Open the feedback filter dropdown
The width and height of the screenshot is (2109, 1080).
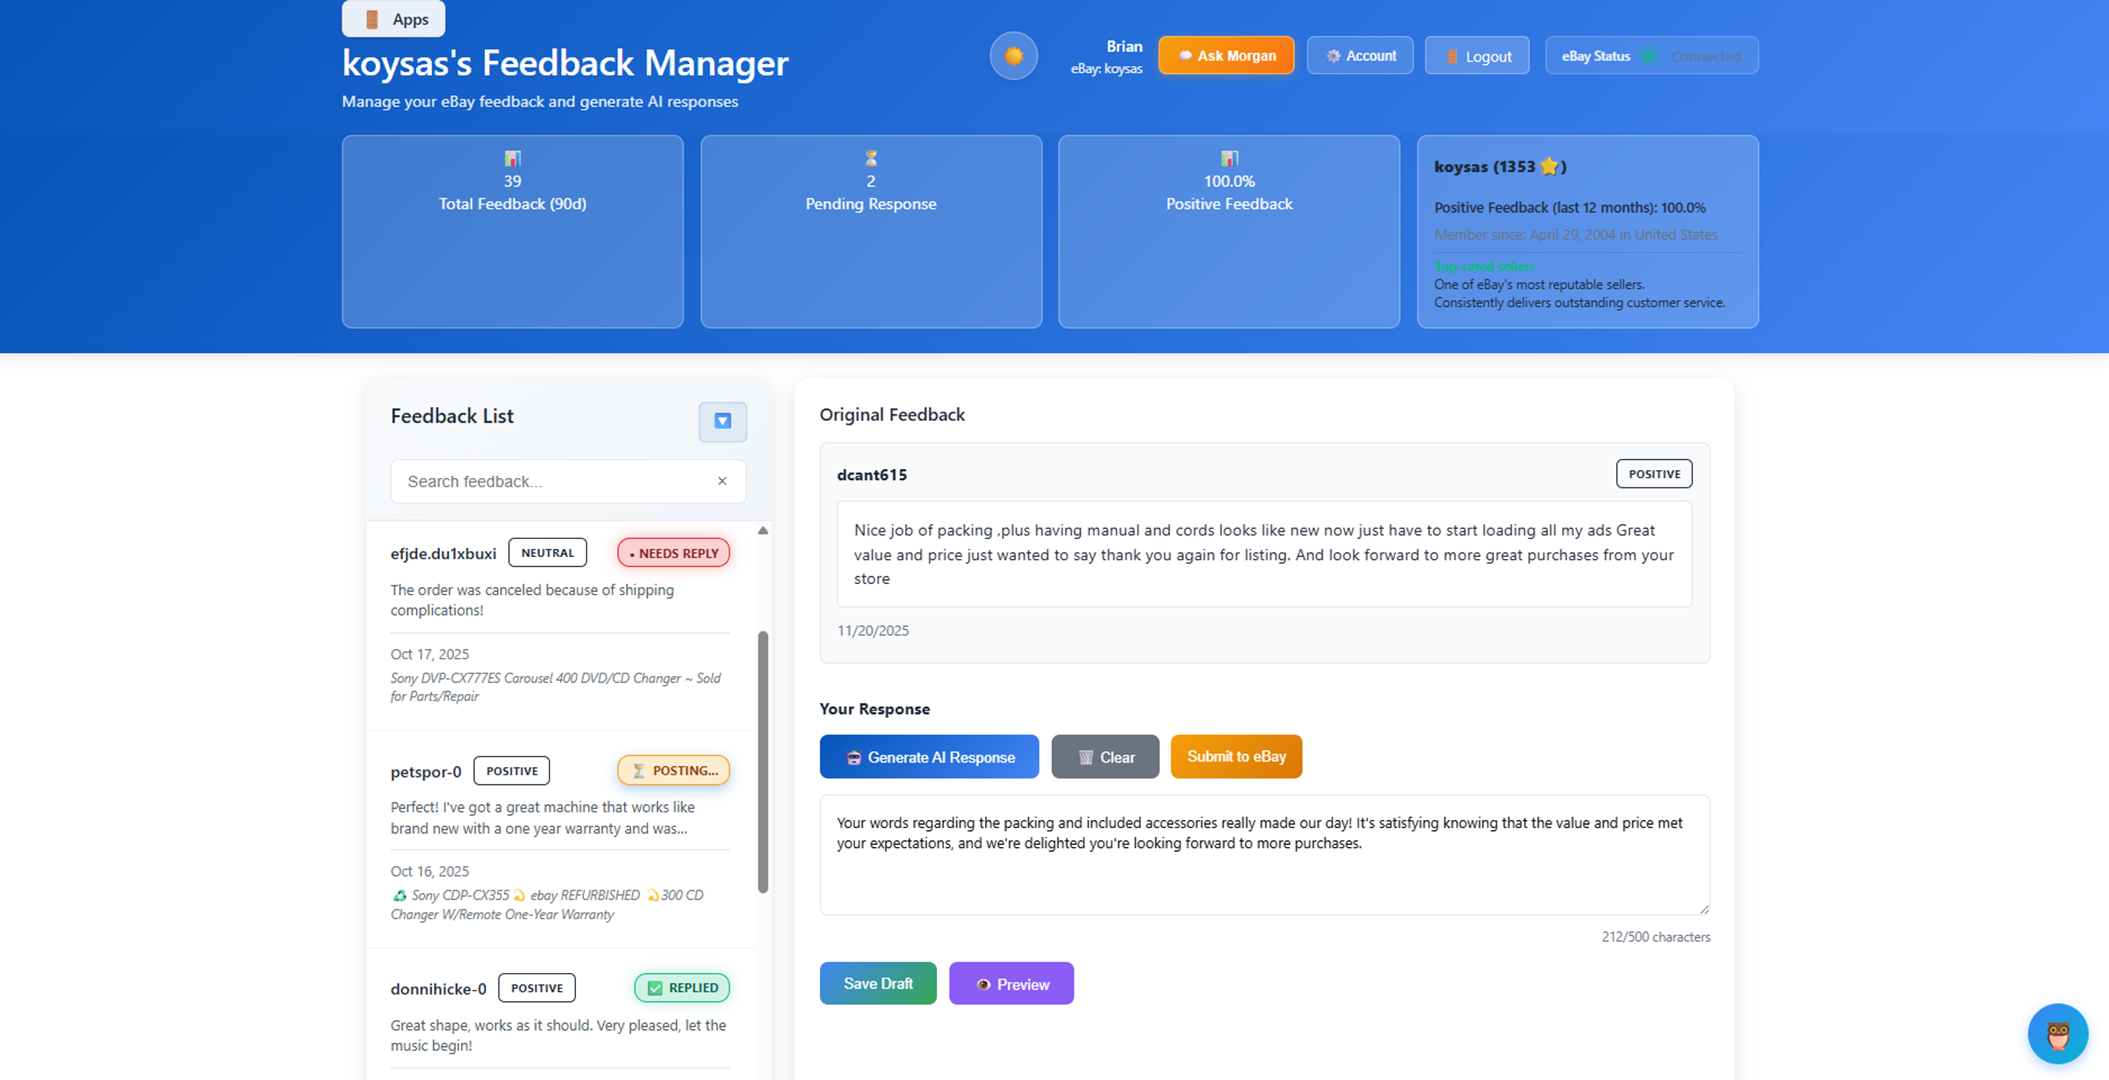tap(722, 422)
